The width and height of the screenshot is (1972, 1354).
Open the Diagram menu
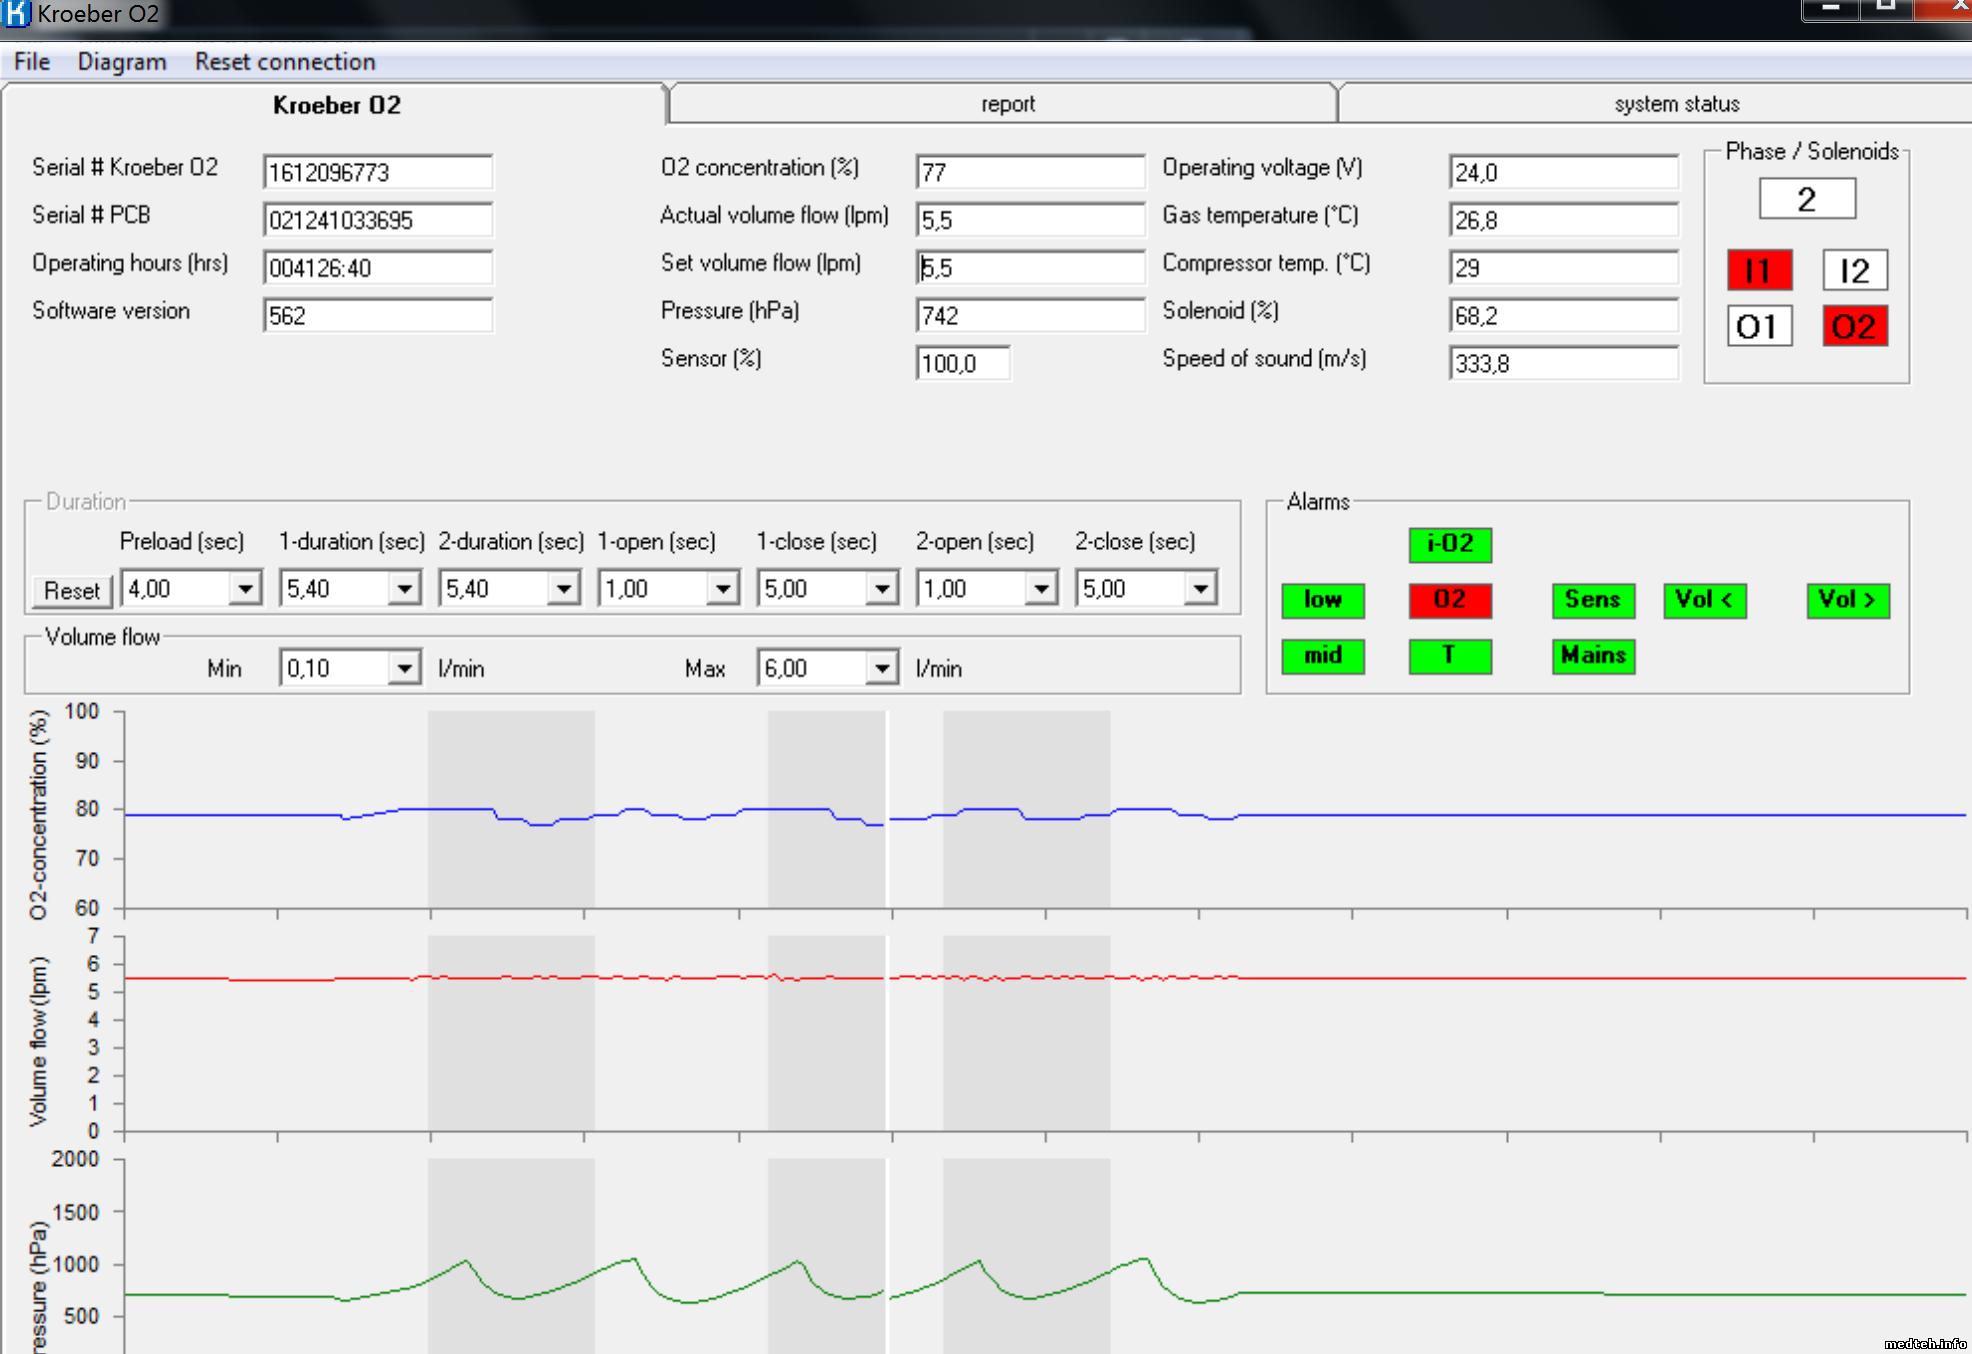(122, 62)
